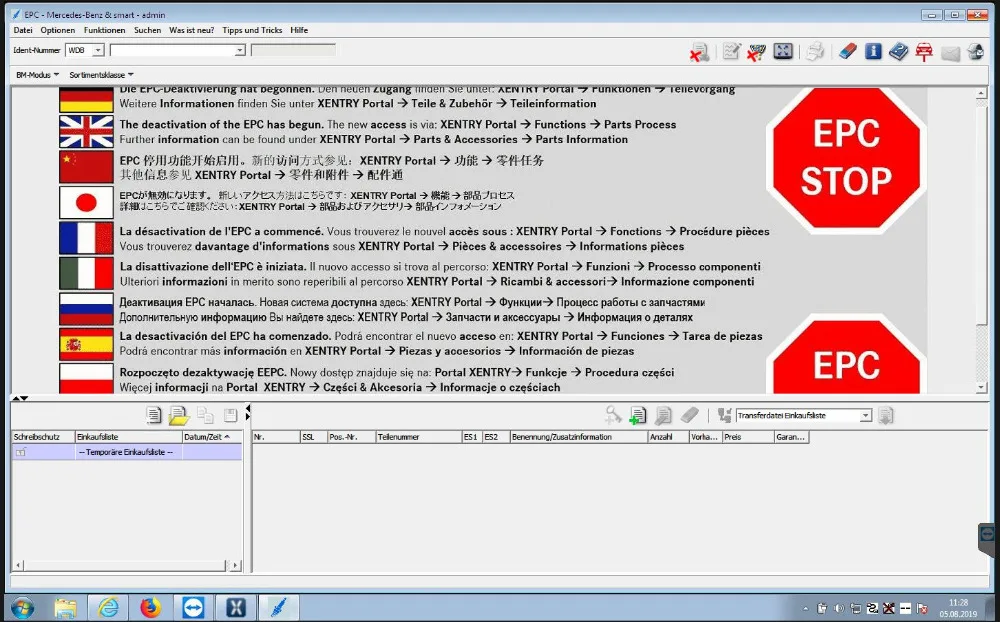Open the Ident-Nummer combo box dropdown arrow
Screen dimensions: 1000x622
[240, 50]
